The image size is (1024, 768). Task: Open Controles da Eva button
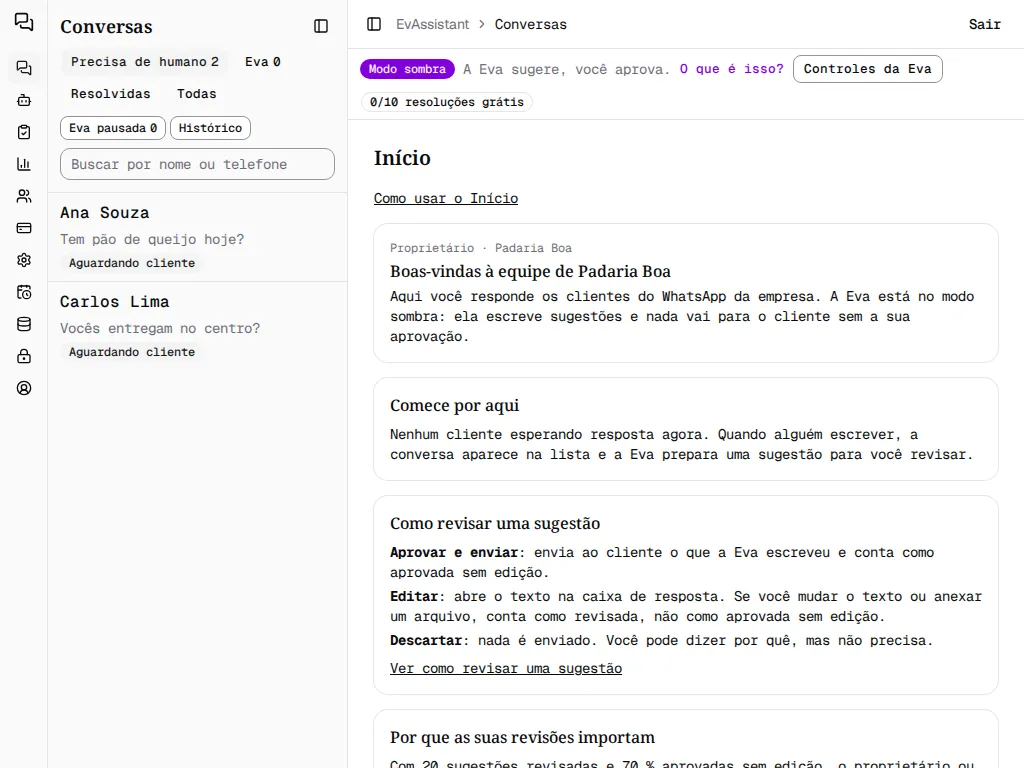[x=867, y=69]
